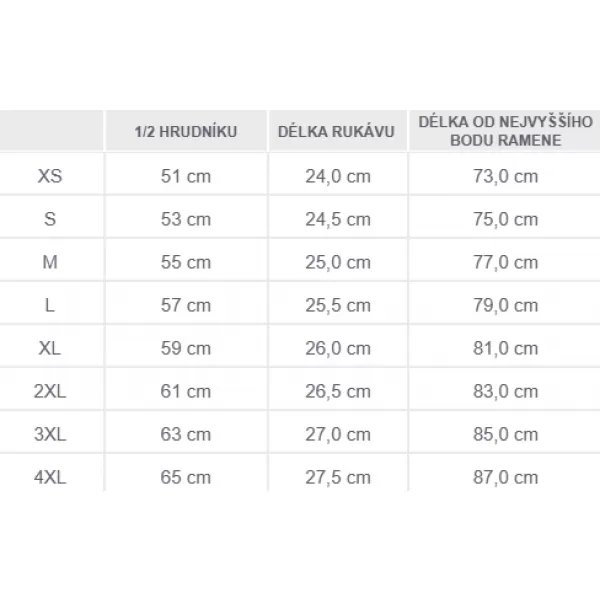The image size is (600, 600).
Task: Click the 1/2 HRUDNÍKU column header
Action: pyautogui.click(x=186, y=132)
